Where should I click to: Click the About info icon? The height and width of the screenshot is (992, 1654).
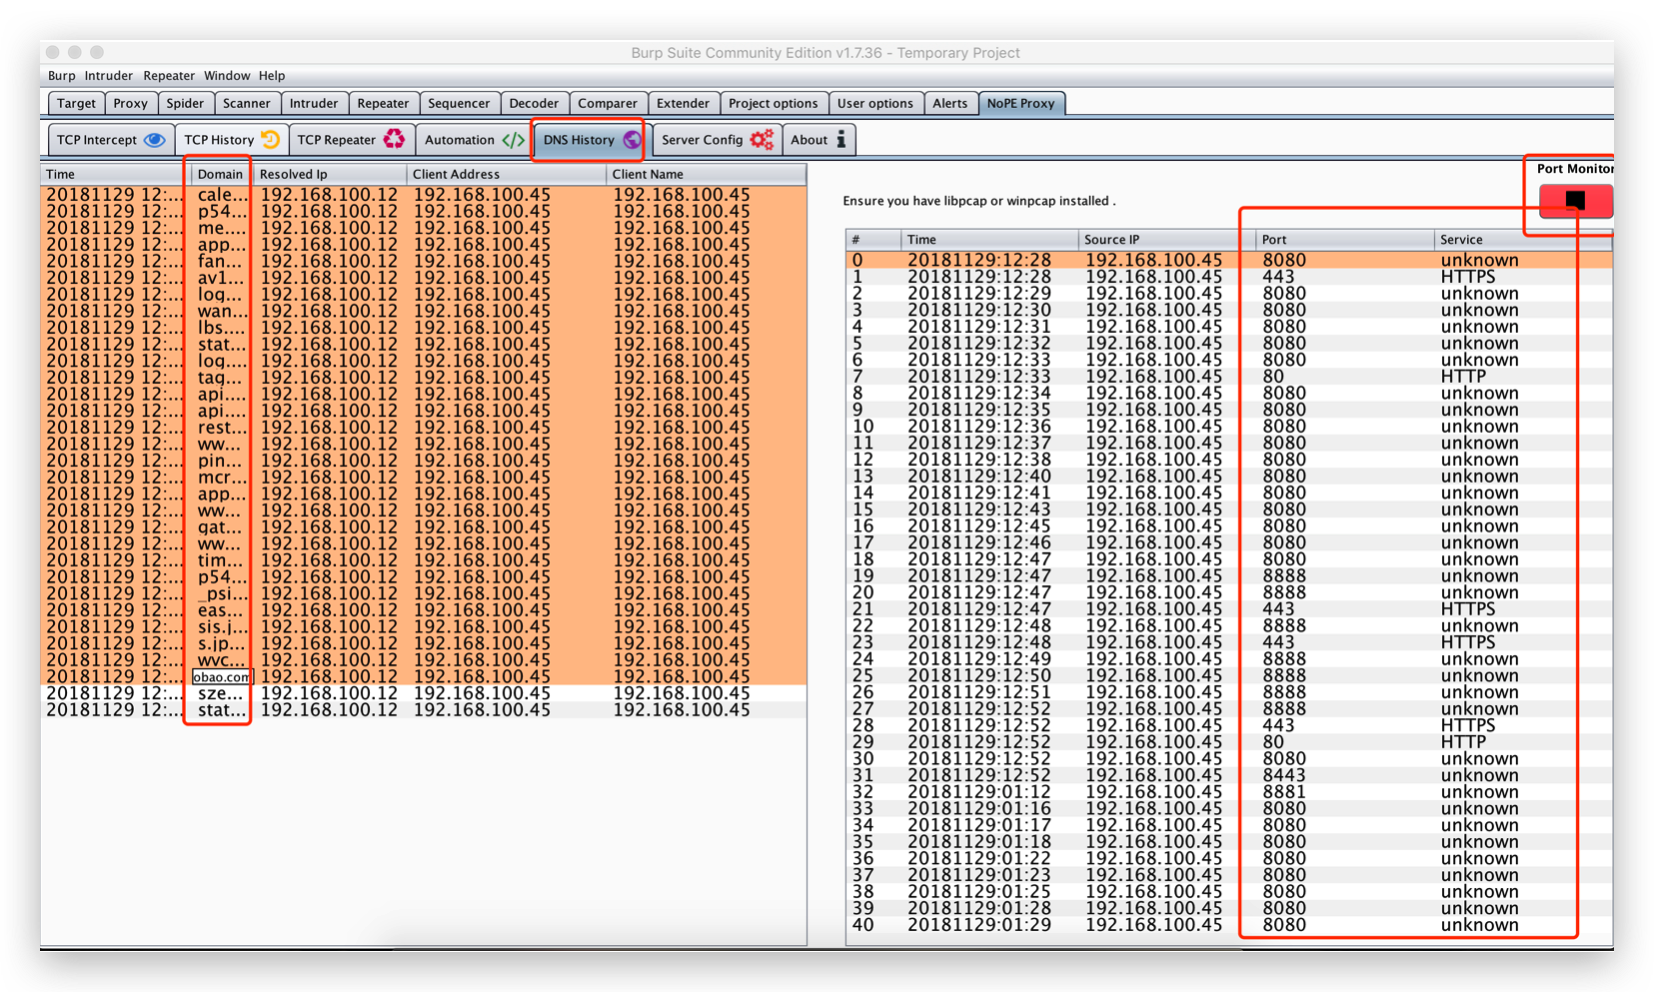pos(841,140)
